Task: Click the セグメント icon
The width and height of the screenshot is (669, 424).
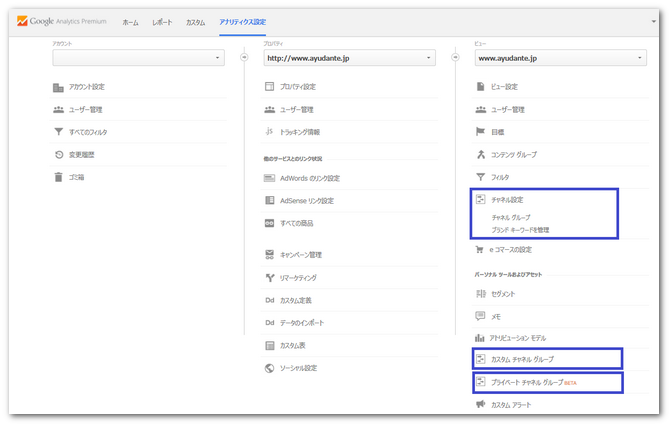Action: tap(480, 293)
